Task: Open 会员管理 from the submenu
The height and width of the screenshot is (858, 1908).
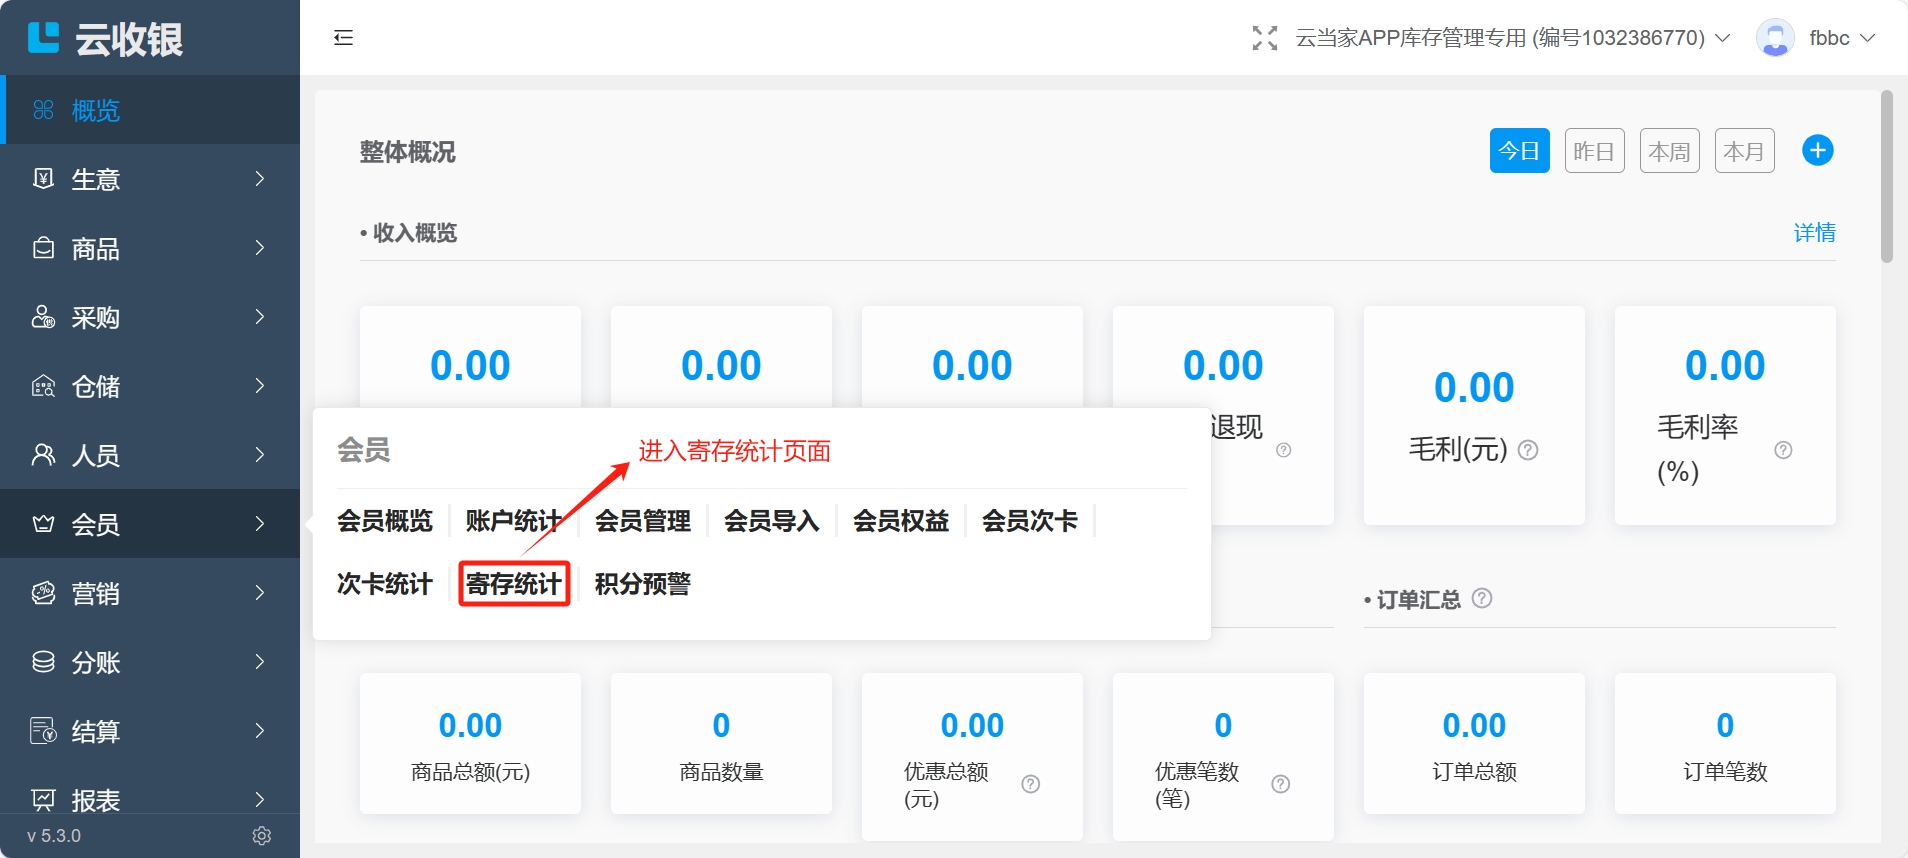Action: [x=642, y=521]
